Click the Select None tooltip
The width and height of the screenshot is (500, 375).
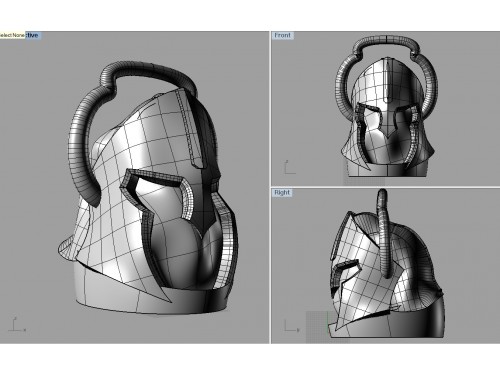click(x=12, y=35)
